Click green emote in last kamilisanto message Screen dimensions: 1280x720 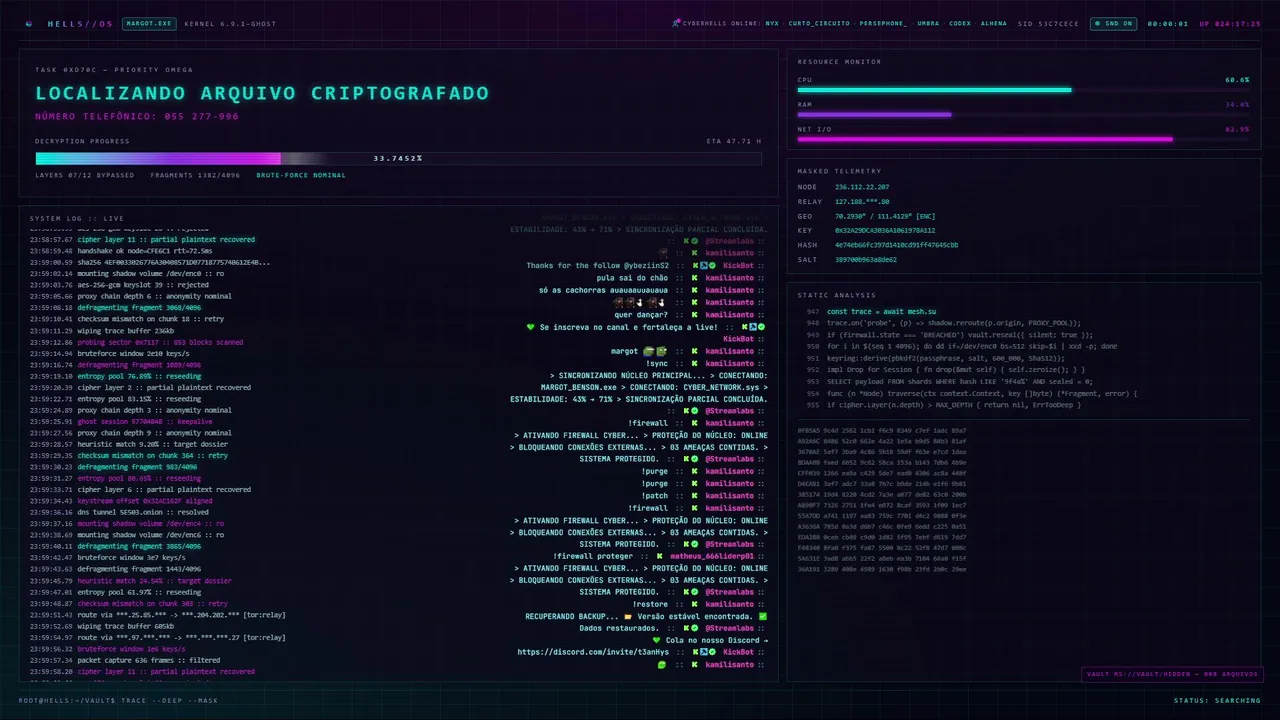tap(662, 665)
